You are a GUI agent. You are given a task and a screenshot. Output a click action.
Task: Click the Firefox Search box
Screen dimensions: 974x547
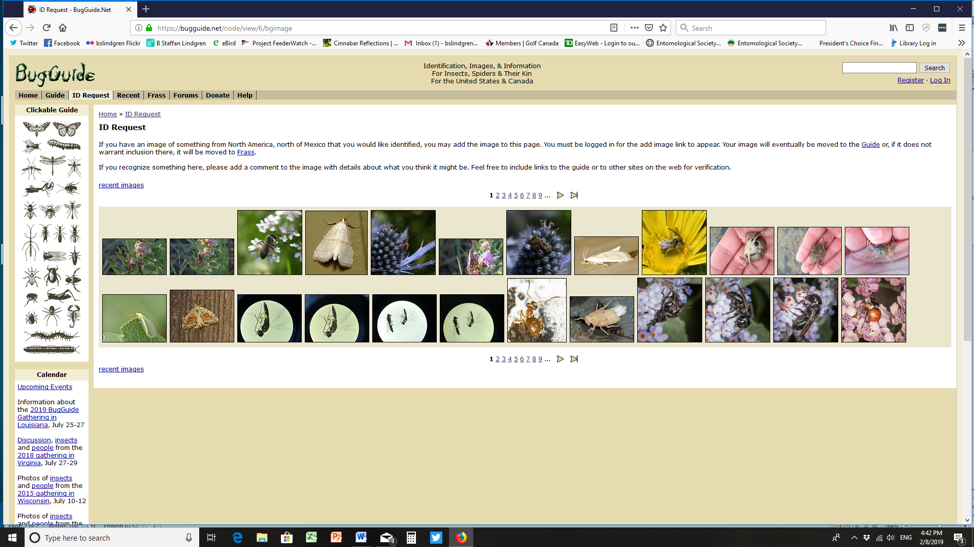pyautogui.click(x=750, y=28)
